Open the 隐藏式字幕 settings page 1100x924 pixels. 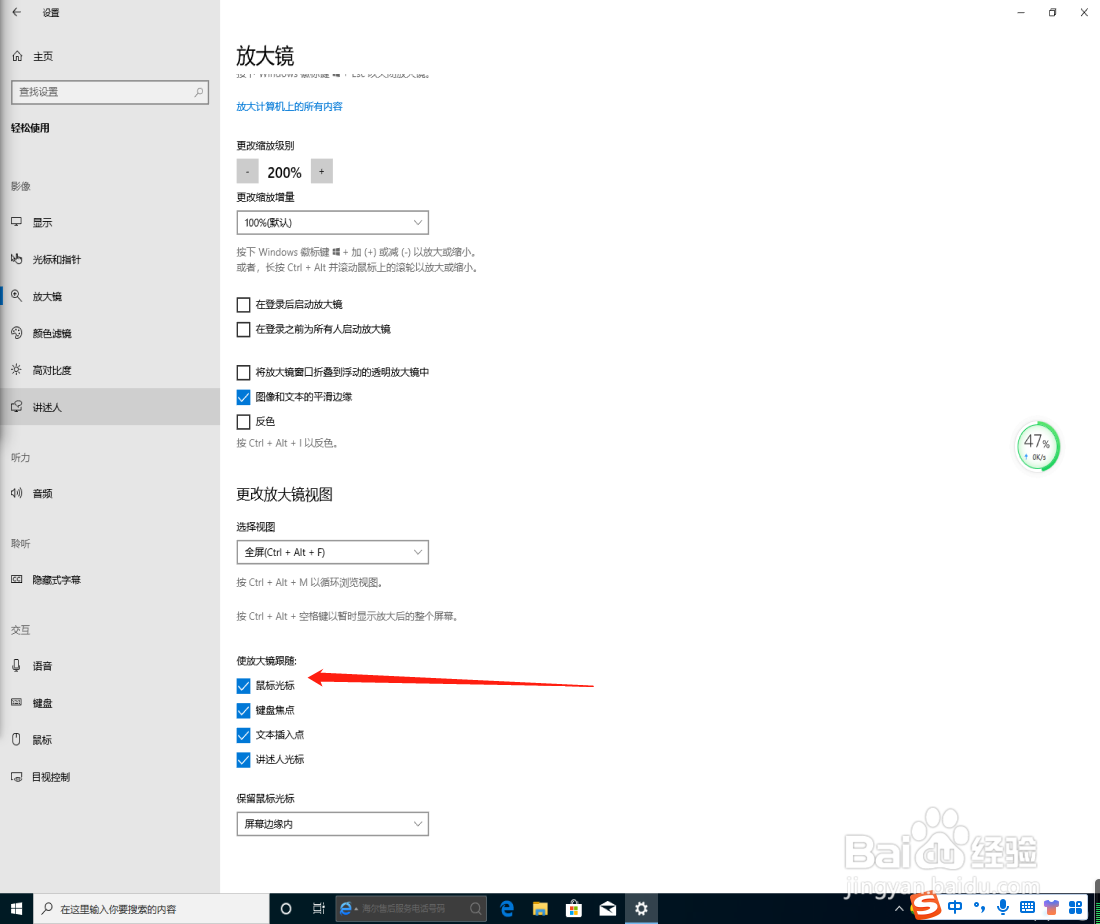[110, 580]
